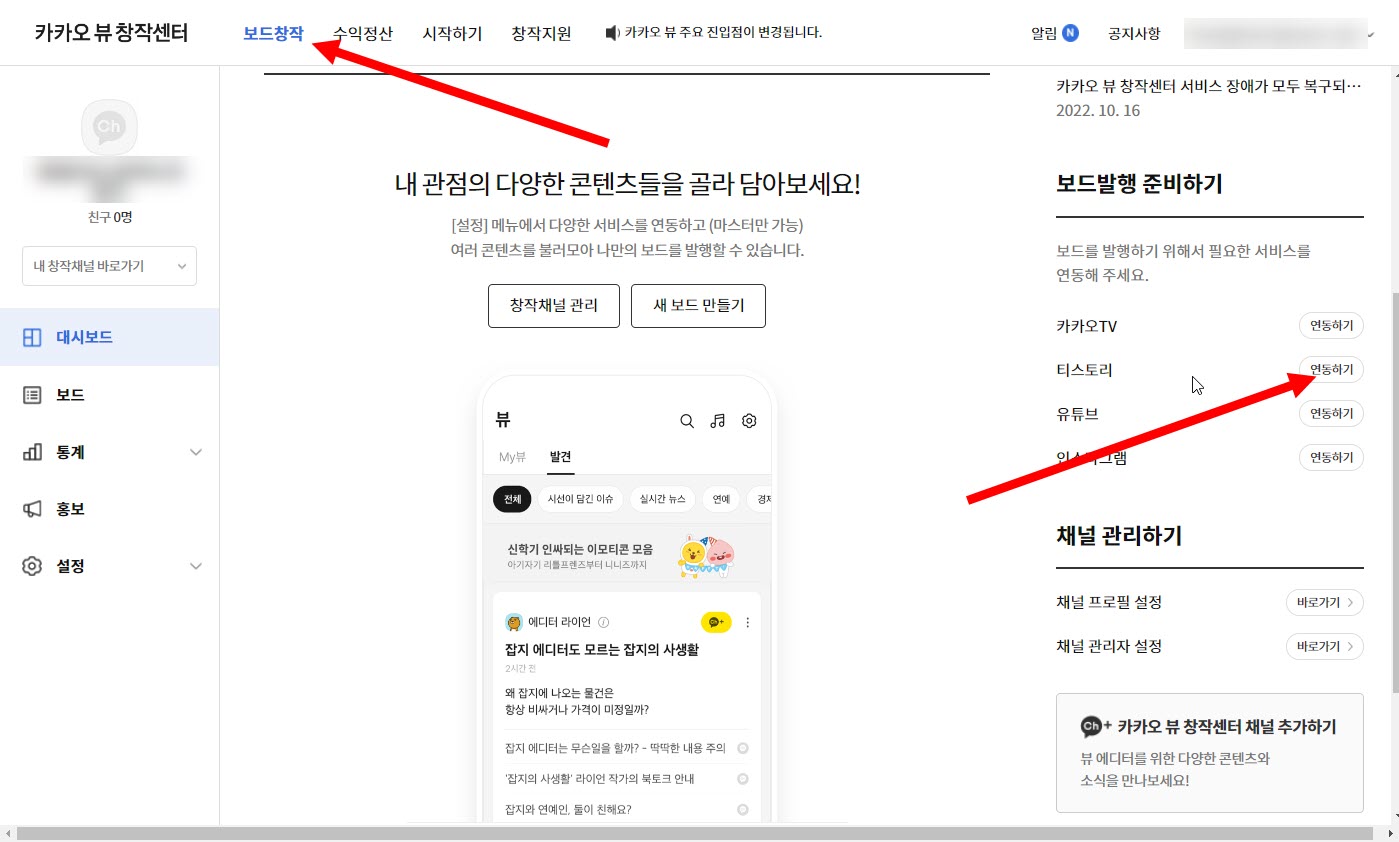Click the music note icon in preview
The height and width of the screenshot is (842, 1399).
coord(717,421)
